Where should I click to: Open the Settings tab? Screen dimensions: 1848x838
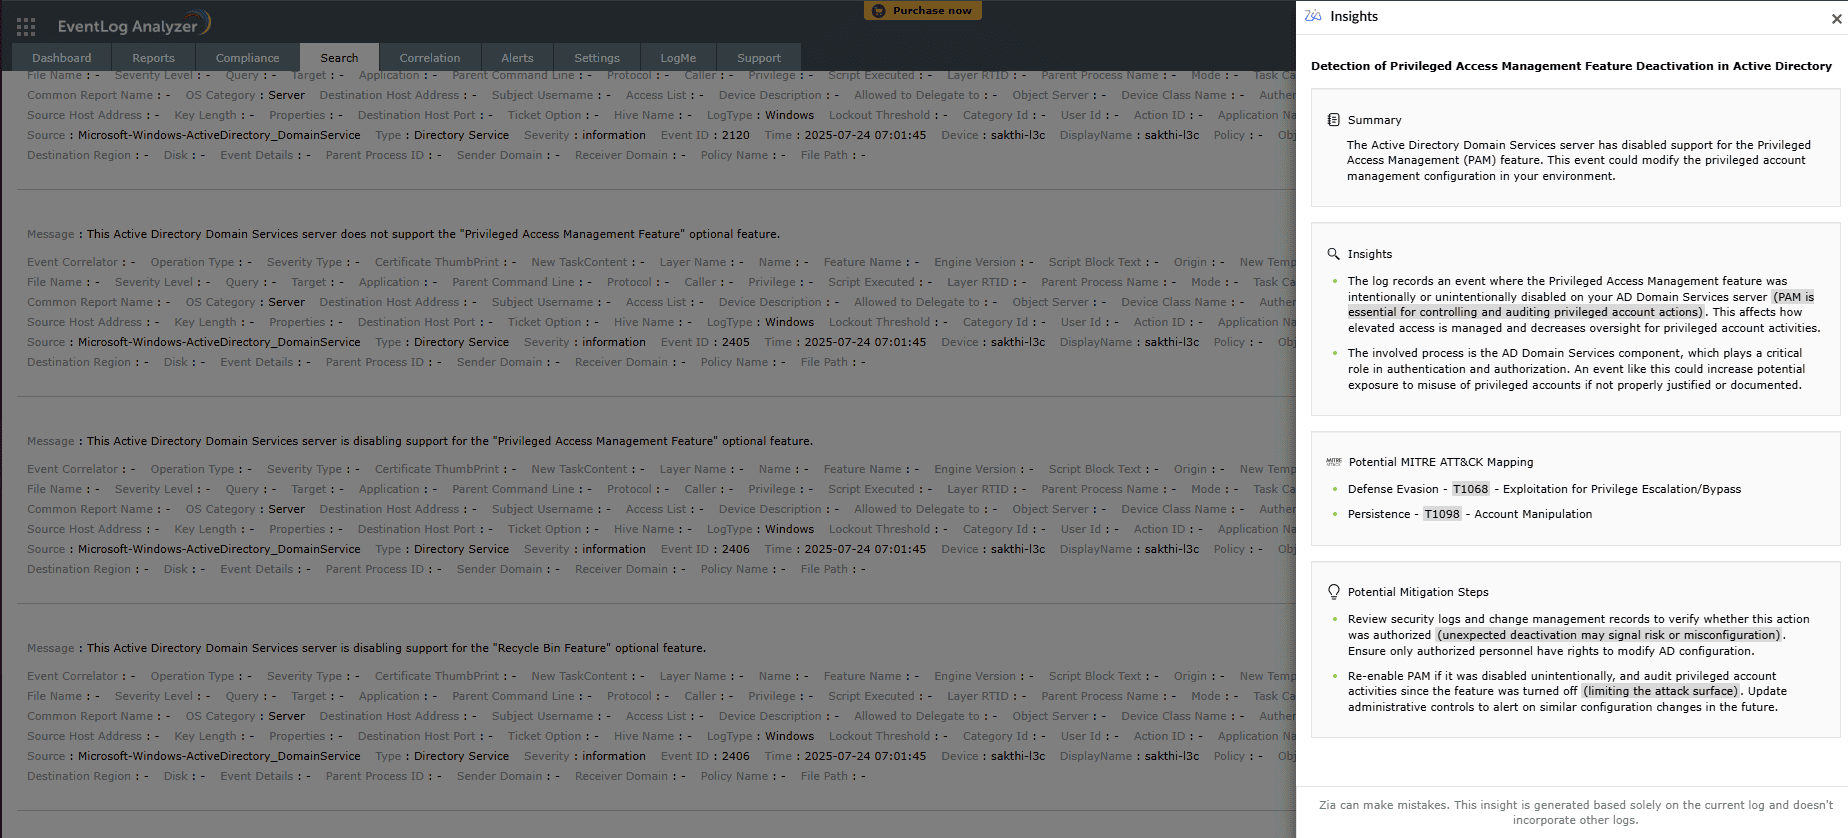[597, 58]
